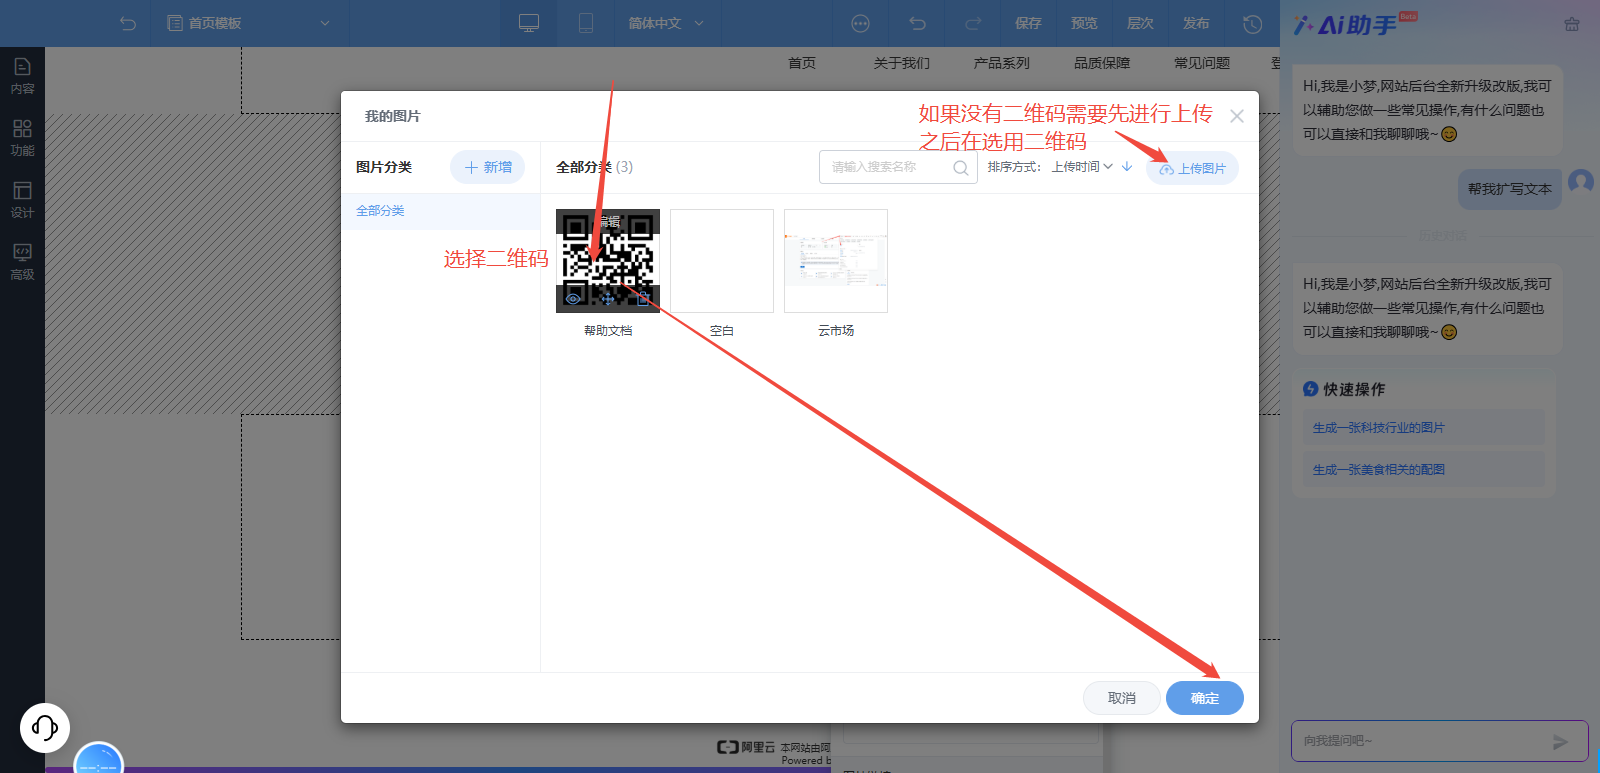Viewport: 1600px width, 773px height.
Task: Click the 快速操作 lightning icon
Action: [x=1311, y=389]
